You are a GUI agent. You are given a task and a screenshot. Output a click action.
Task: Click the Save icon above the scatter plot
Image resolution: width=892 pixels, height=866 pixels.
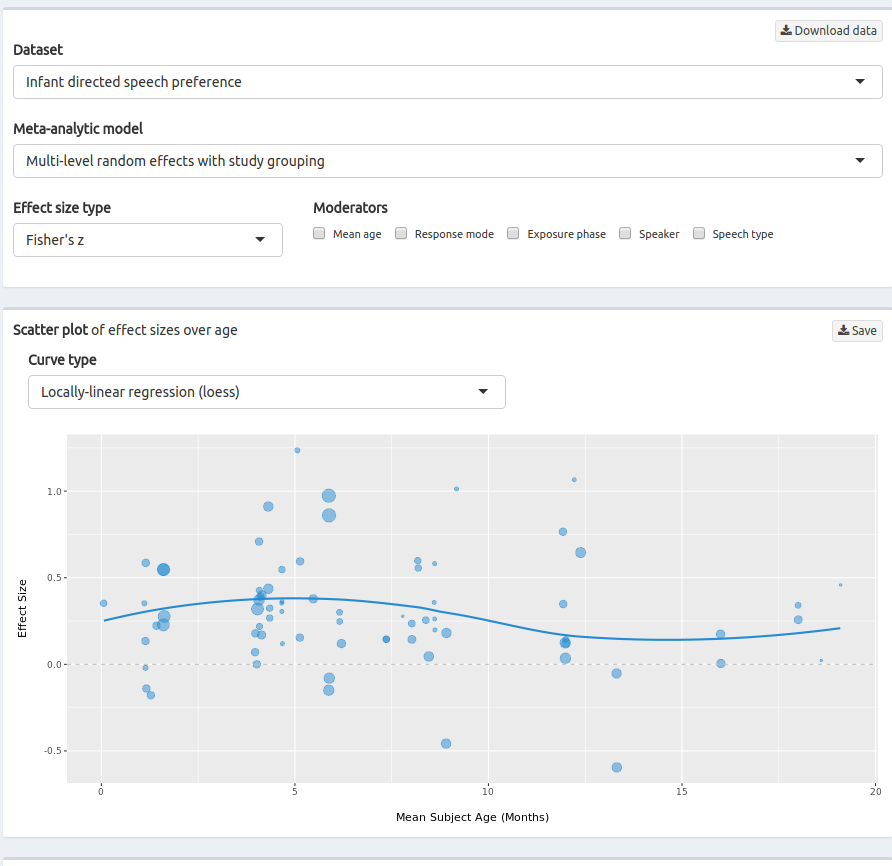click(843, 331)
